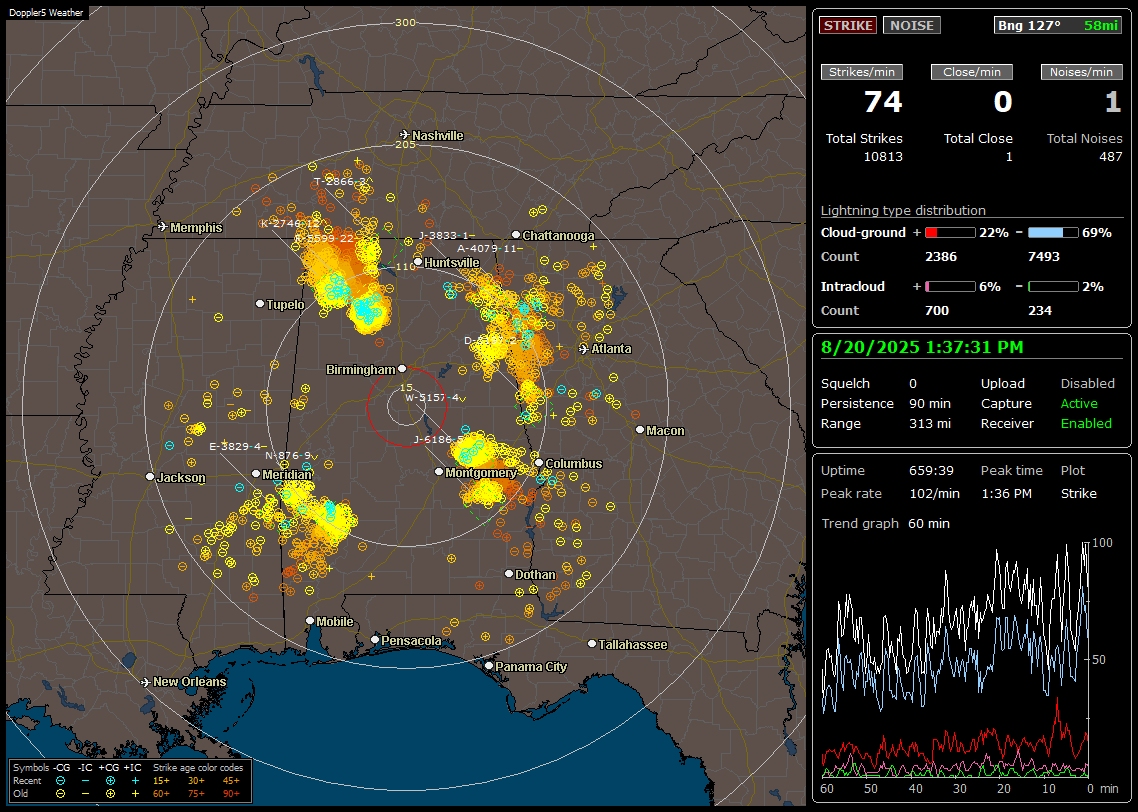Click the Strikes/min header
The width and height of the screenshot is (1138, 812).
click(x=861, y=72)
